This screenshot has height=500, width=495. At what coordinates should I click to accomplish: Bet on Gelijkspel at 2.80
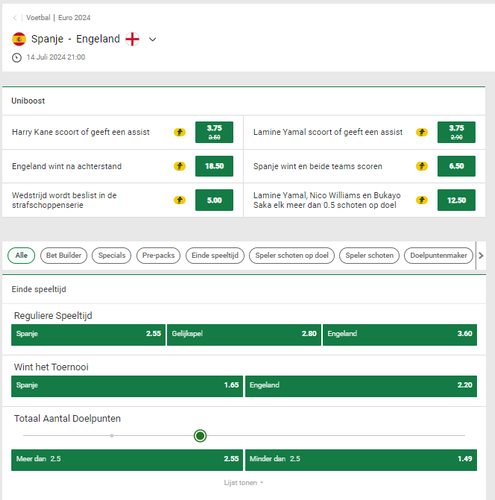(x=244, y=335)
